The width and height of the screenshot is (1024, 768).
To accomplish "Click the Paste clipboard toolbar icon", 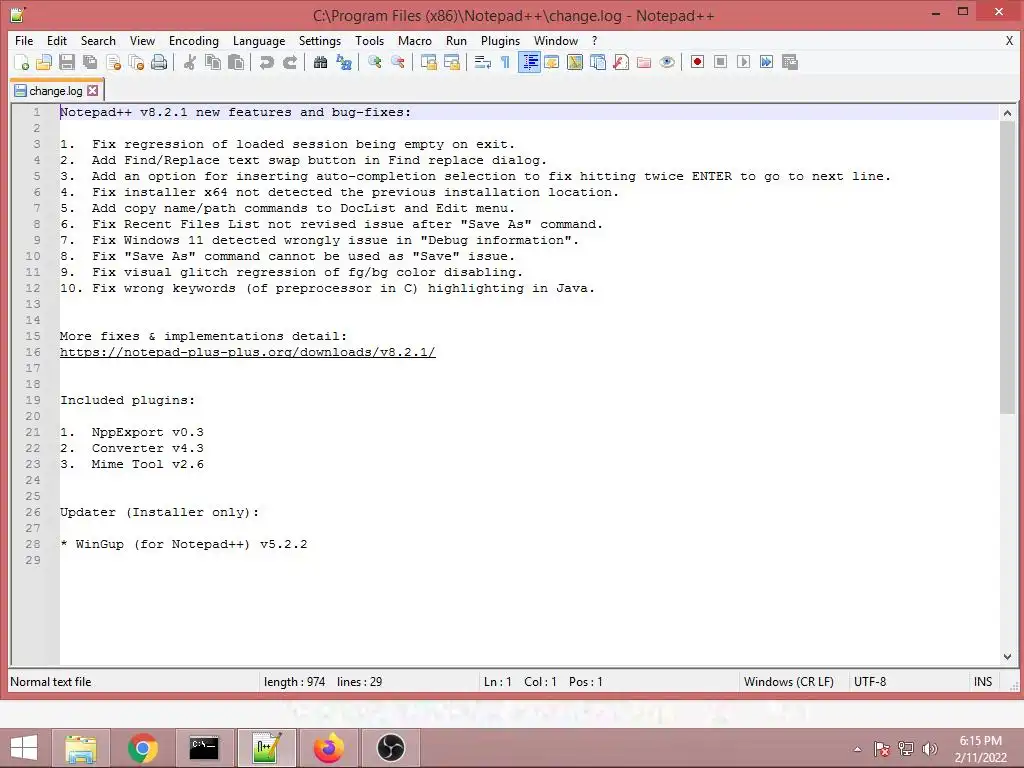I will pos(236,63).
